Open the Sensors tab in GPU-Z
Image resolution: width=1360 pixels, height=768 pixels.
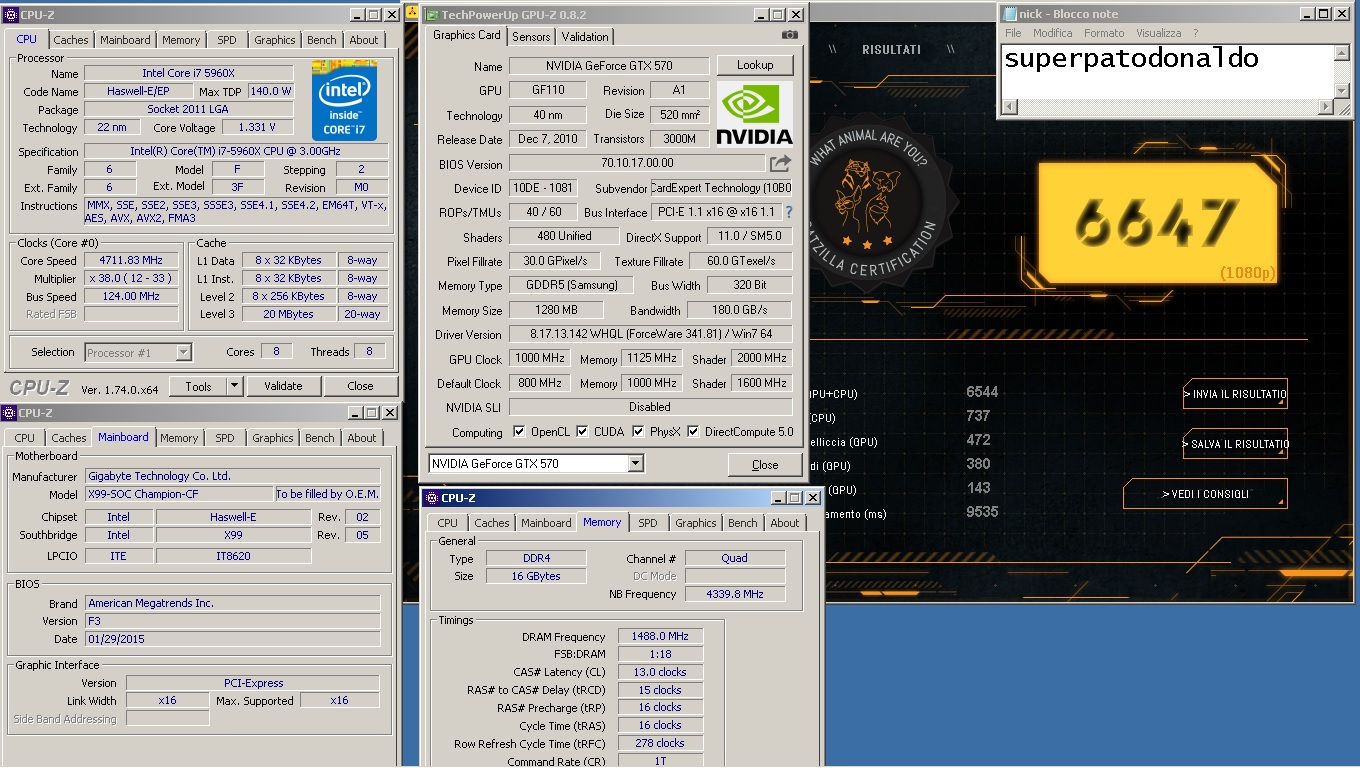point(531,36)
